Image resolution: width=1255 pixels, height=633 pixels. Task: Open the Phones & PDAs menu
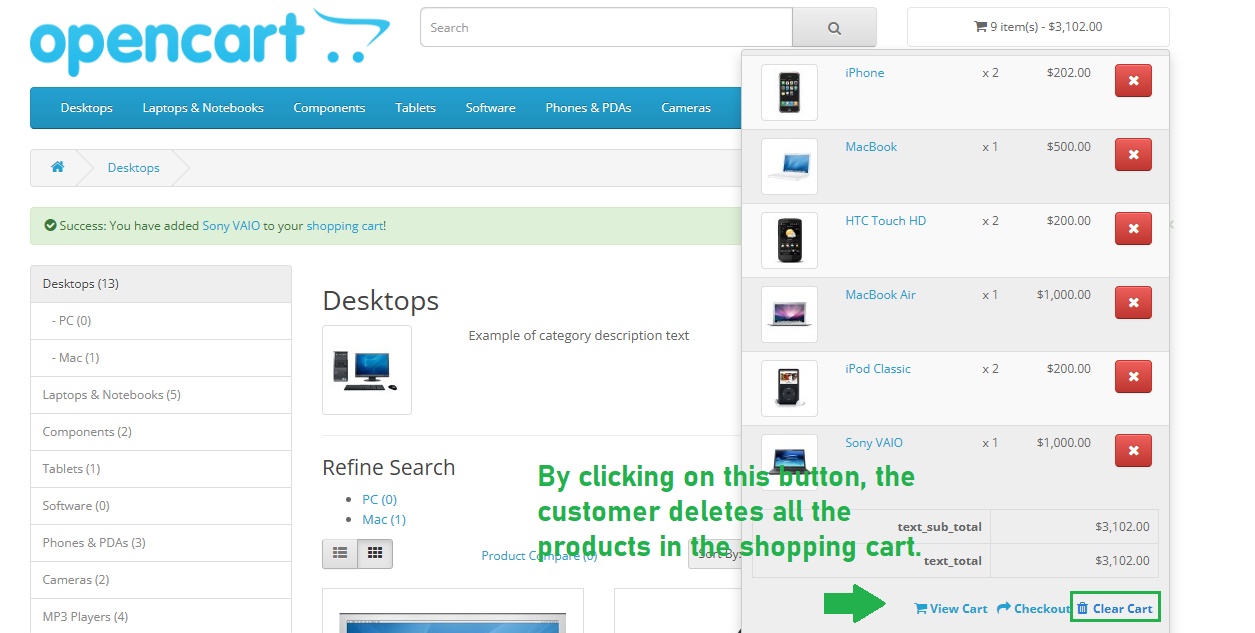[588, 108]
